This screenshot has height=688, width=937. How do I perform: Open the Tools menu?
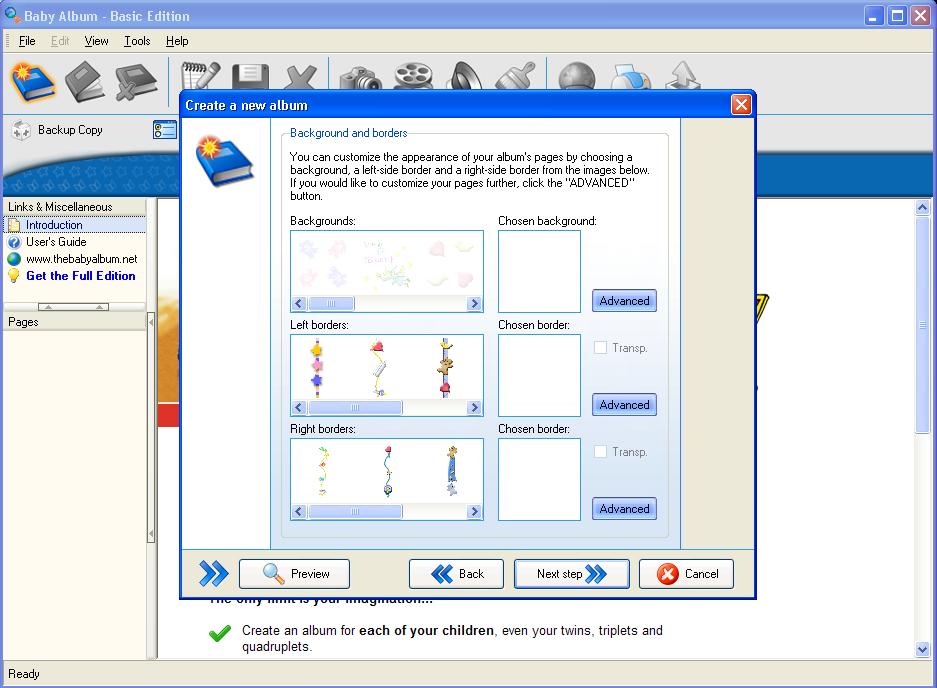(137, 41)
